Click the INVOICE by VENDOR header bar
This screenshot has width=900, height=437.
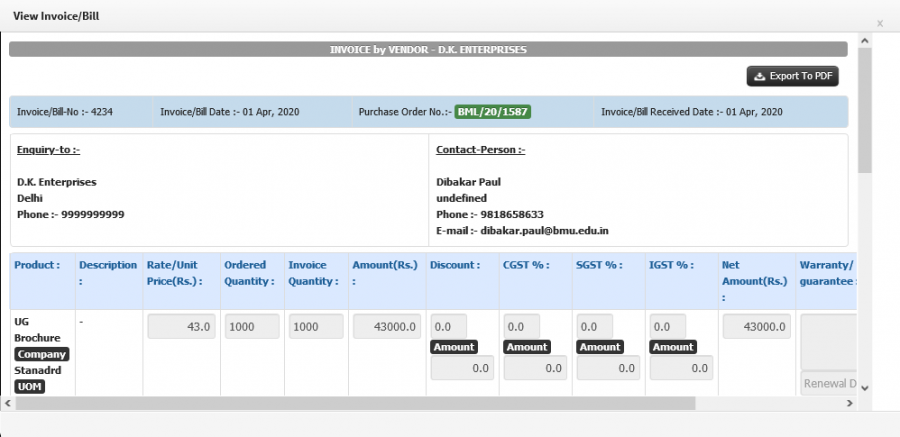click(428, 49)
